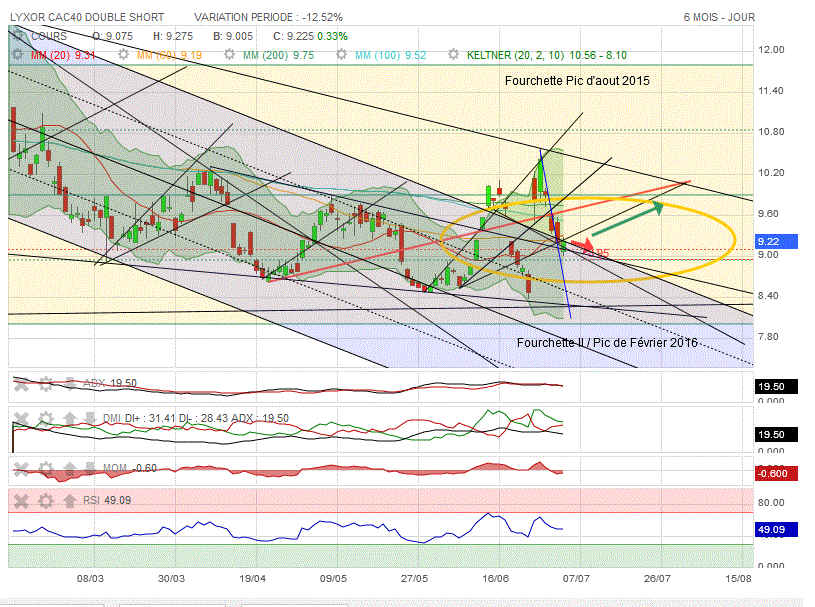The height and width of the screenshot is (607, 815).
Task: Select the MM (200) 9.75 legend label
Action: coord(279,55)
